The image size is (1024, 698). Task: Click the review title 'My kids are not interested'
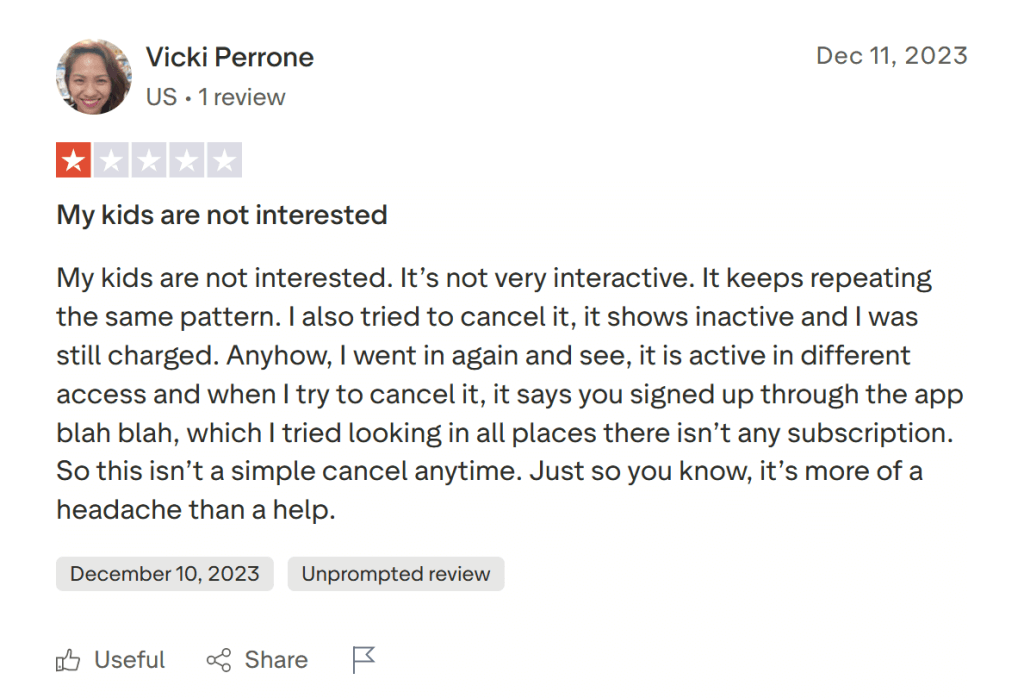(x=222, y=215)
